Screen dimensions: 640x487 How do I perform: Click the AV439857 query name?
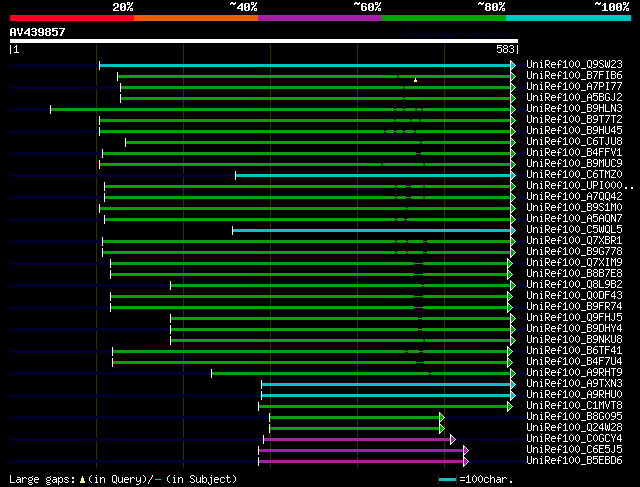point(37,32)
